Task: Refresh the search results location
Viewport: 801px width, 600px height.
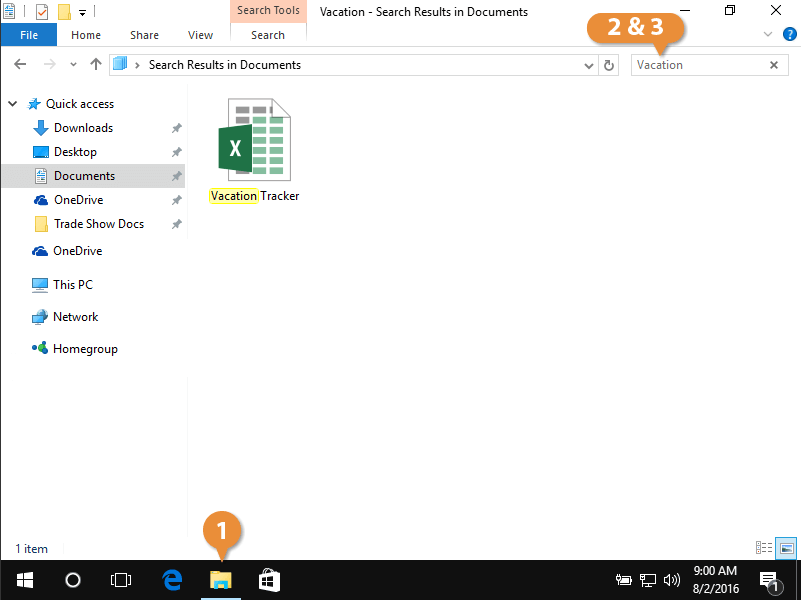Action: pyautogui.click(x=609, y=65)
